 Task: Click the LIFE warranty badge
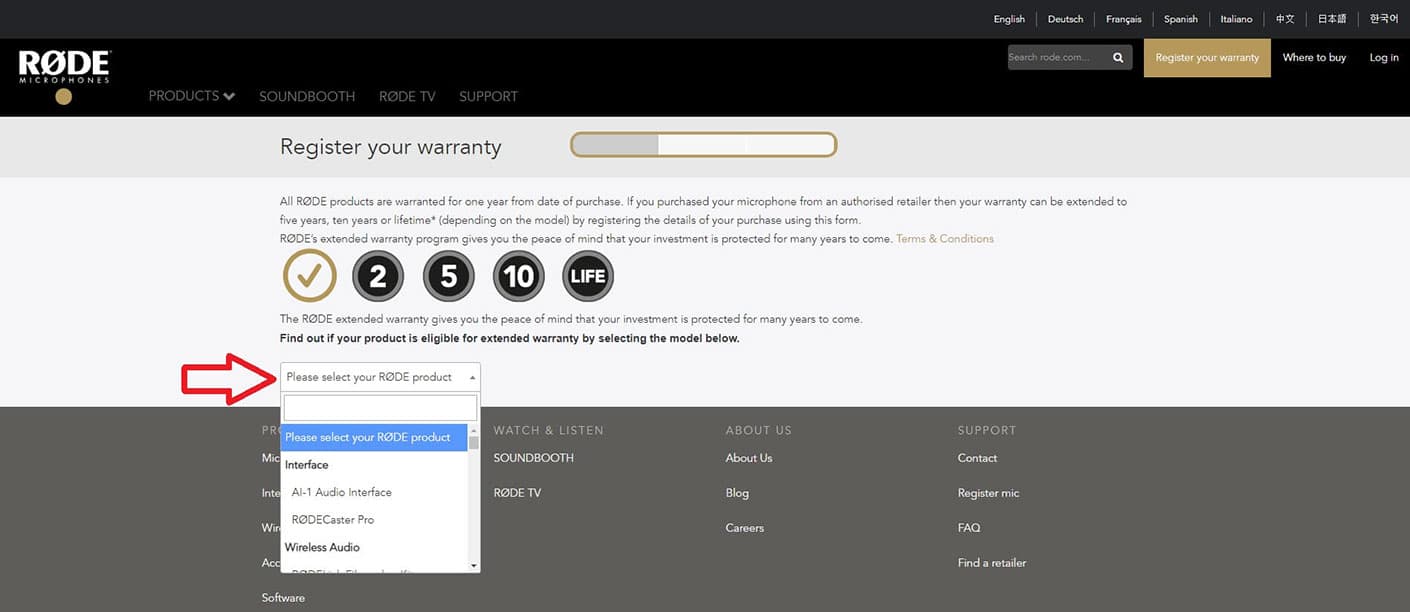588,276
